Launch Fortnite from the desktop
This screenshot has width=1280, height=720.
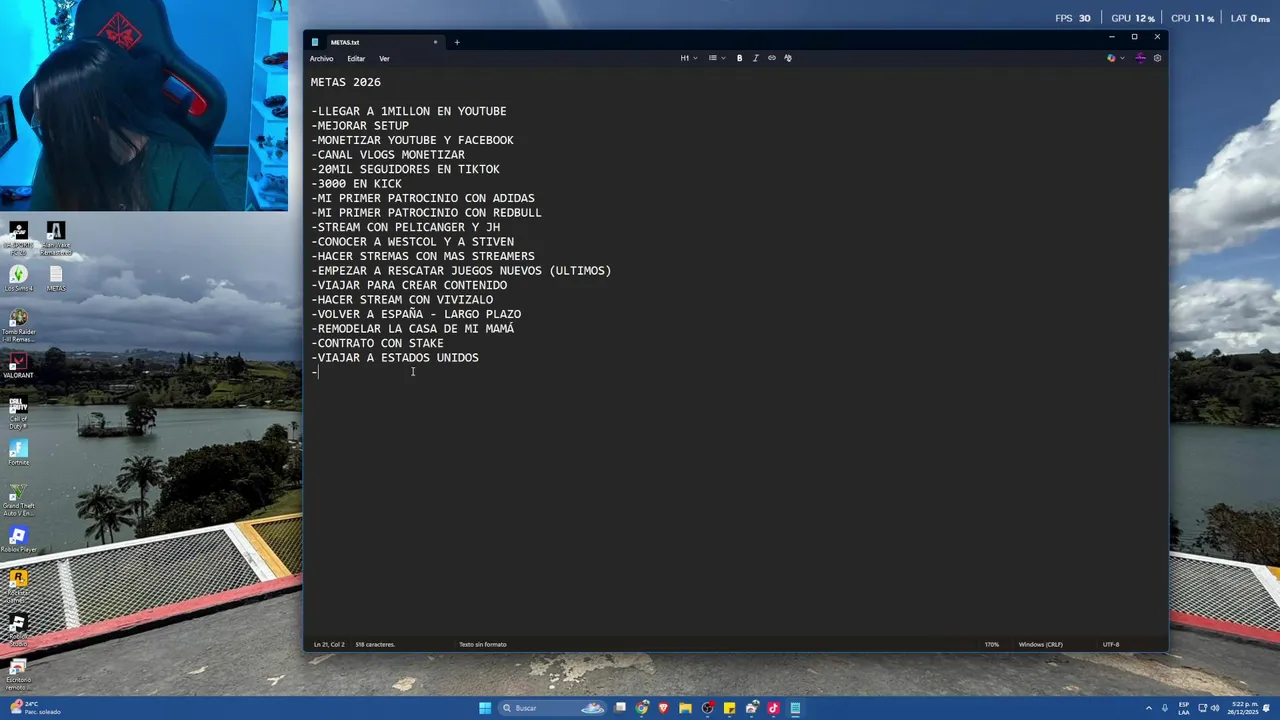[18, 453]
